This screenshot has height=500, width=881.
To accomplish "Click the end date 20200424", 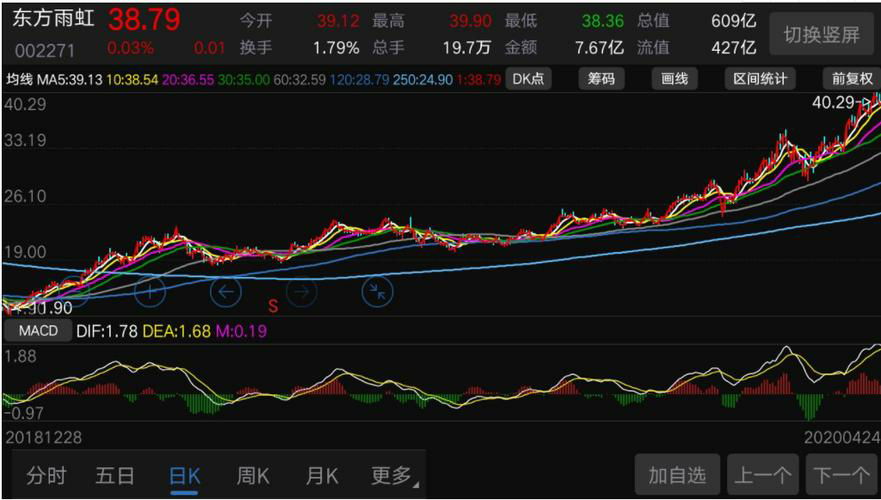I will (842, 438).
